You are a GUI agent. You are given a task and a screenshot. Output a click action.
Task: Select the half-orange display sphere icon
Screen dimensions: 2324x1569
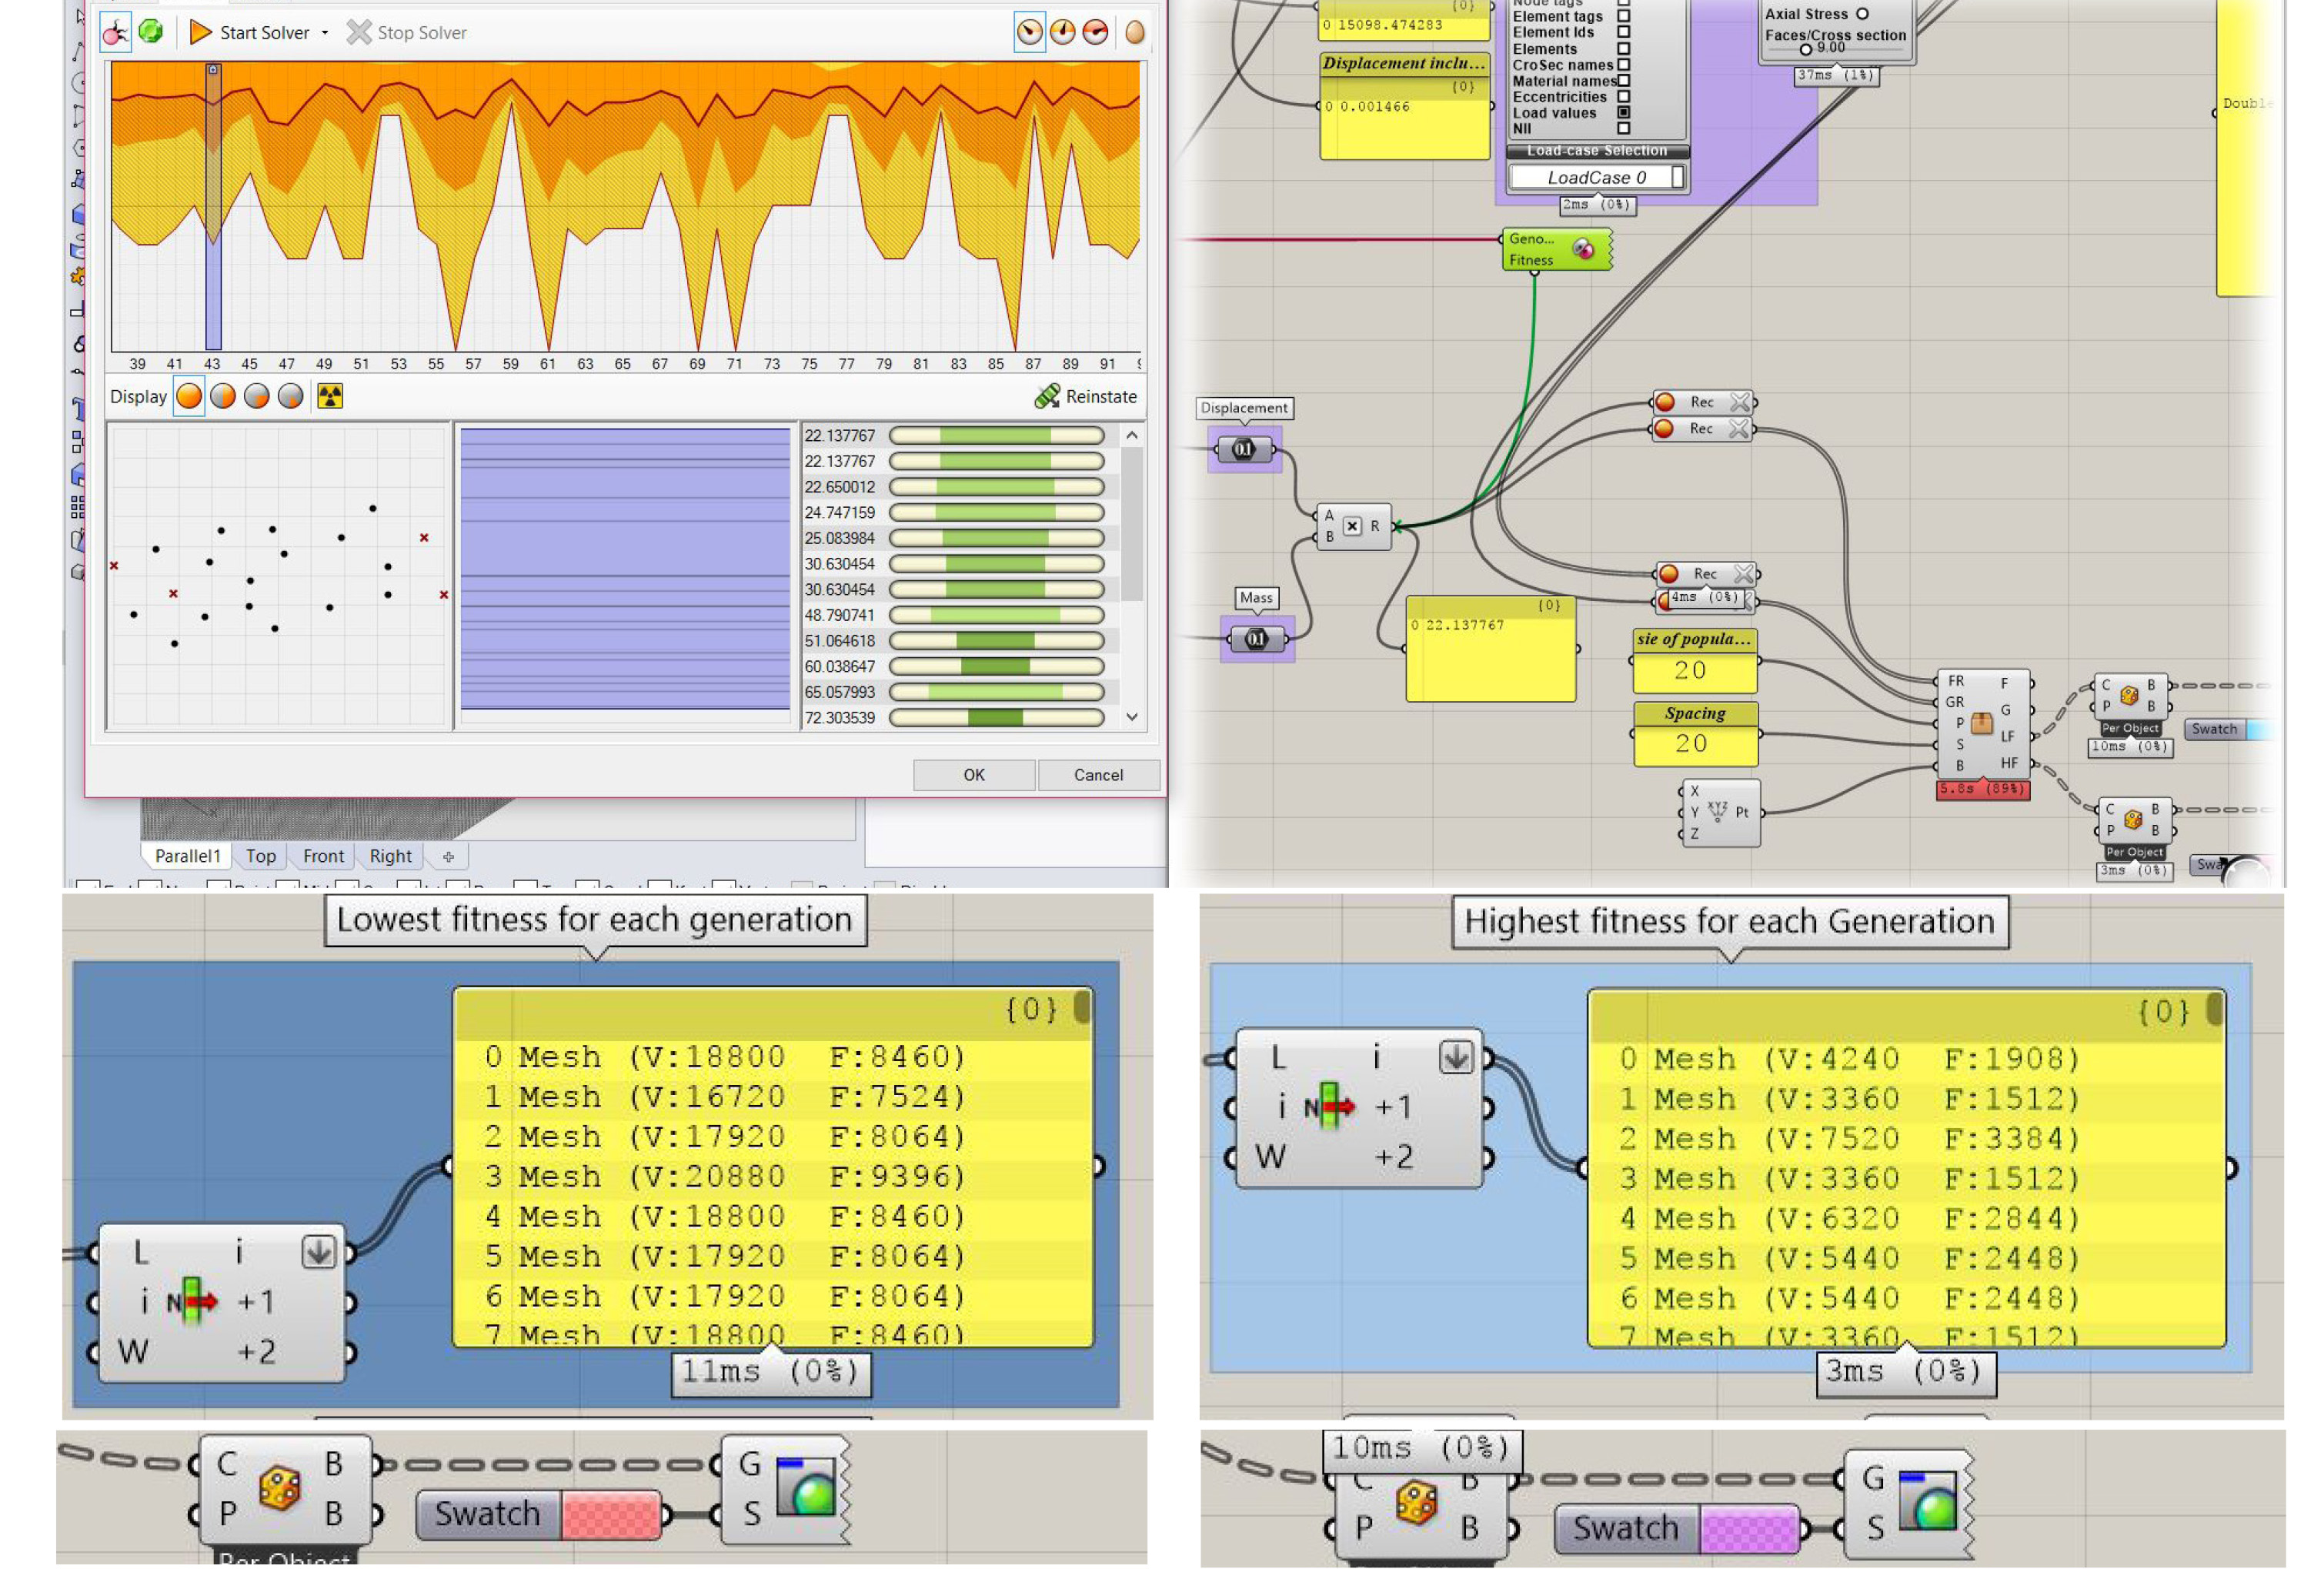223,397
